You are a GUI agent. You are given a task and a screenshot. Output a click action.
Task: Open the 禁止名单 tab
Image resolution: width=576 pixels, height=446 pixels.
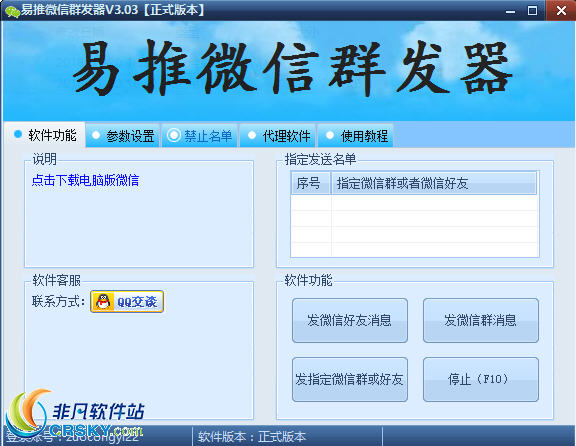click(200, 136)
